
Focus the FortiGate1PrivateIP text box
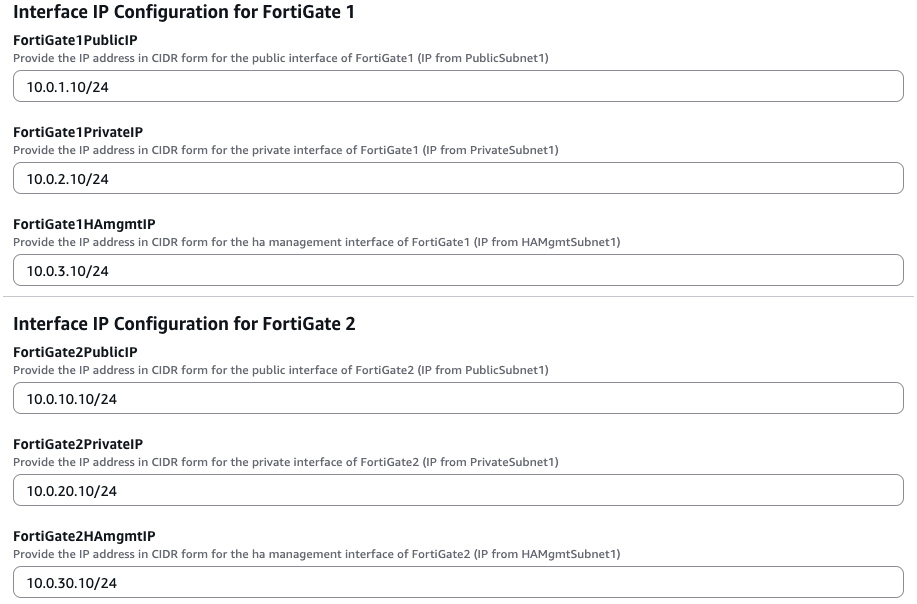tap(458, 179)
